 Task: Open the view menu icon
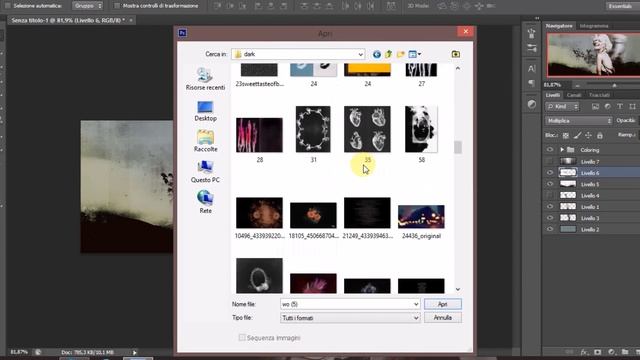coord(415,54)
